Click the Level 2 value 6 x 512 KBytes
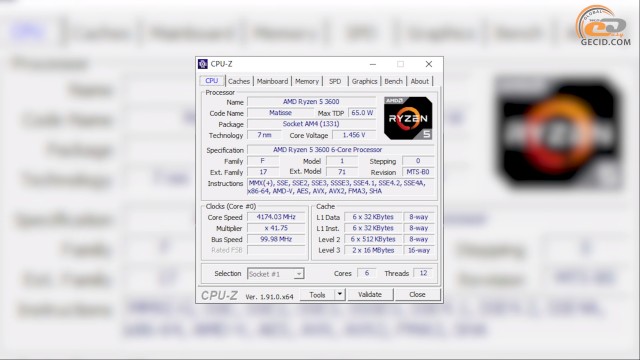The height and width of the screenshot is (360, 640). point(373,239)
